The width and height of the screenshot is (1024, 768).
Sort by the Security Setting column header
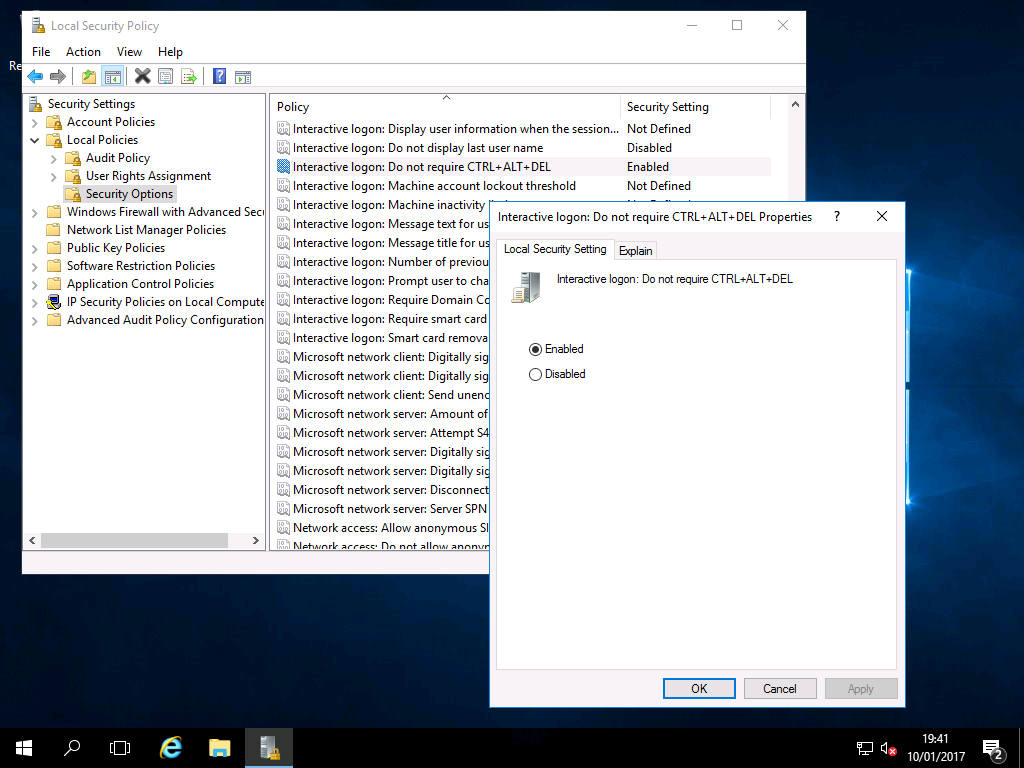[x=695, y=106]
